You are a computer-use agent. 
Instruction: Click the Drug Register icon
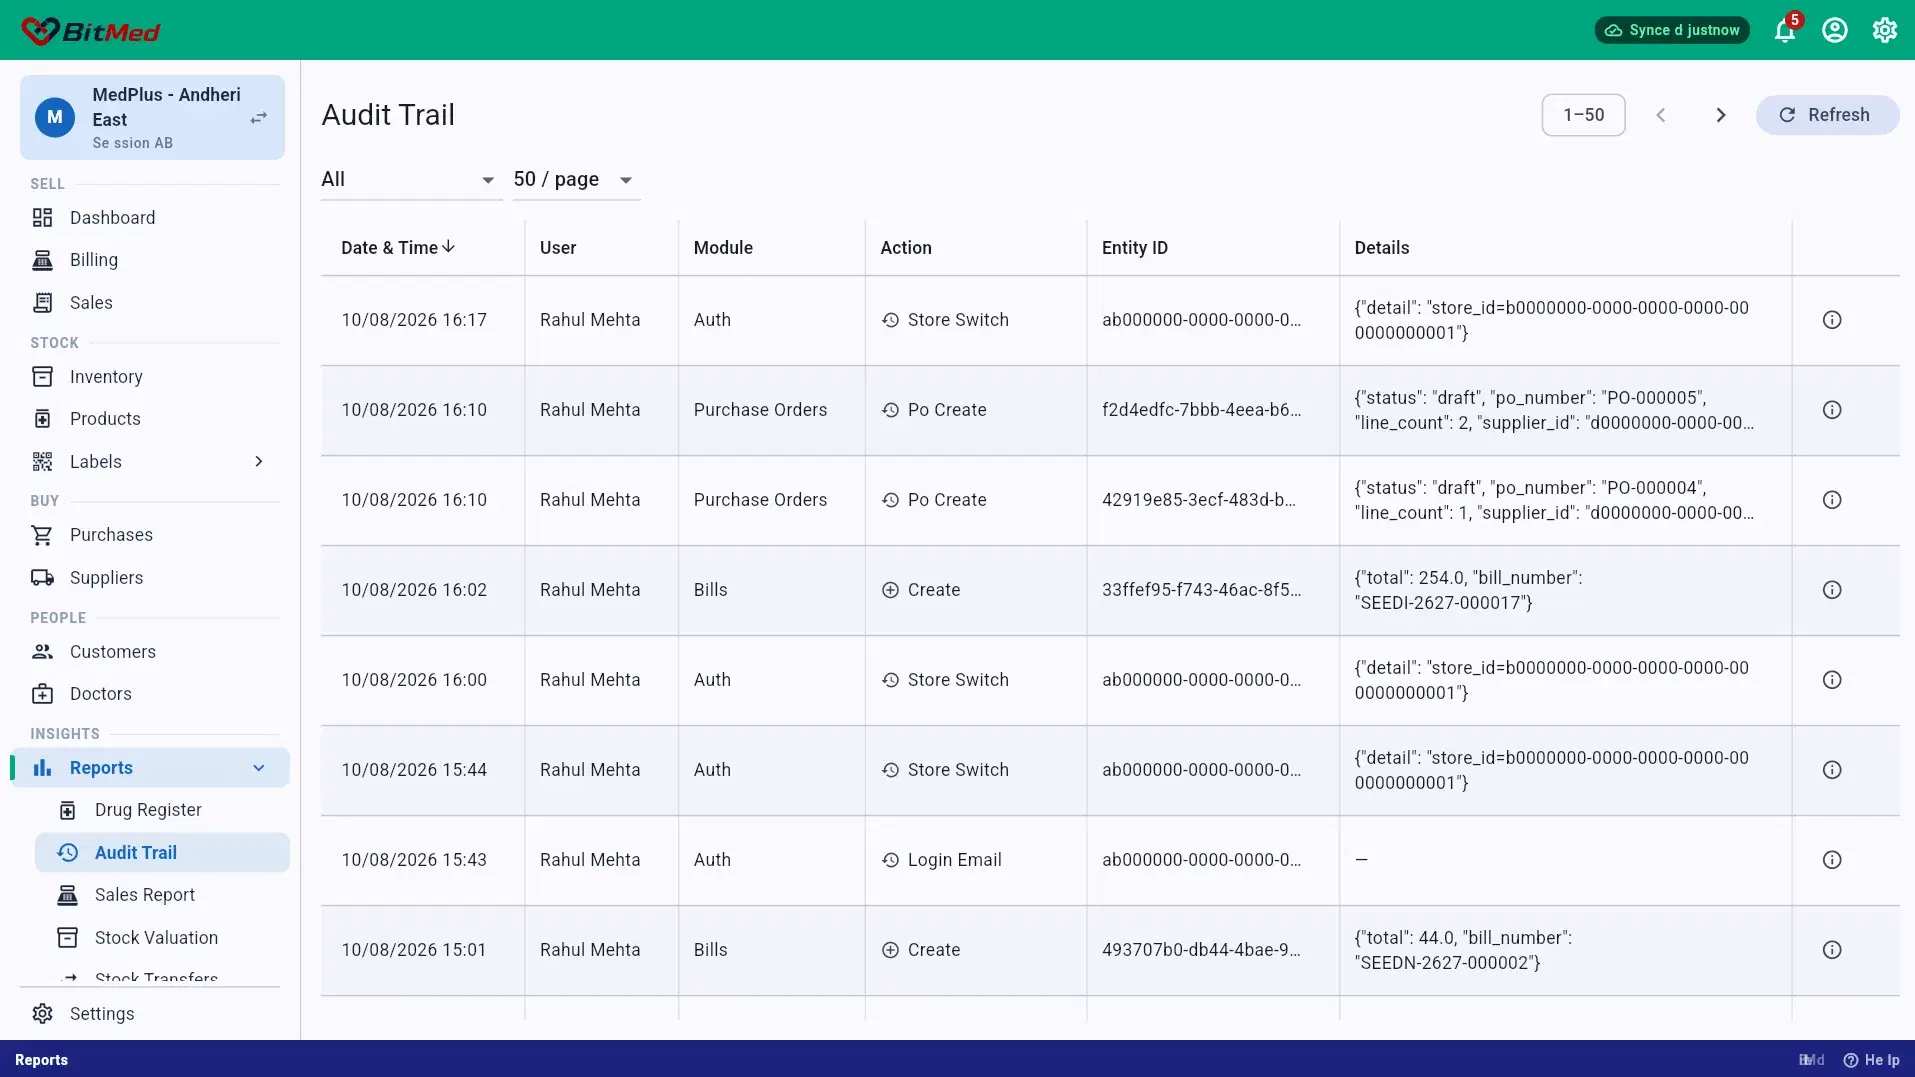pos(67,810)
